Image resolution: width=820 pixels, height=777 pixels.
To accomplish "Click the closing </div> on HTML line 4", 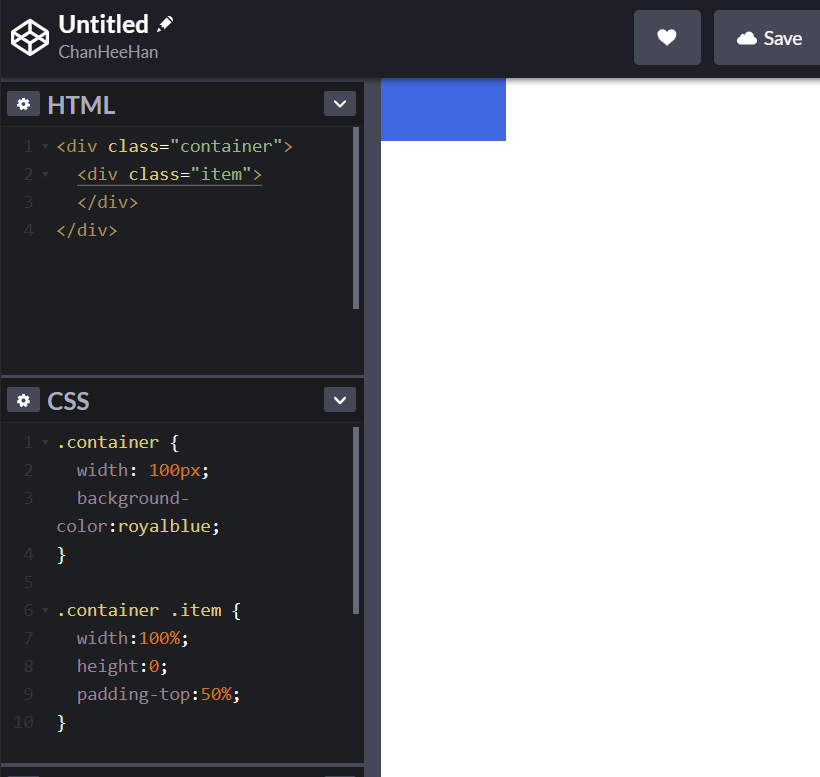I will [87, 230].
